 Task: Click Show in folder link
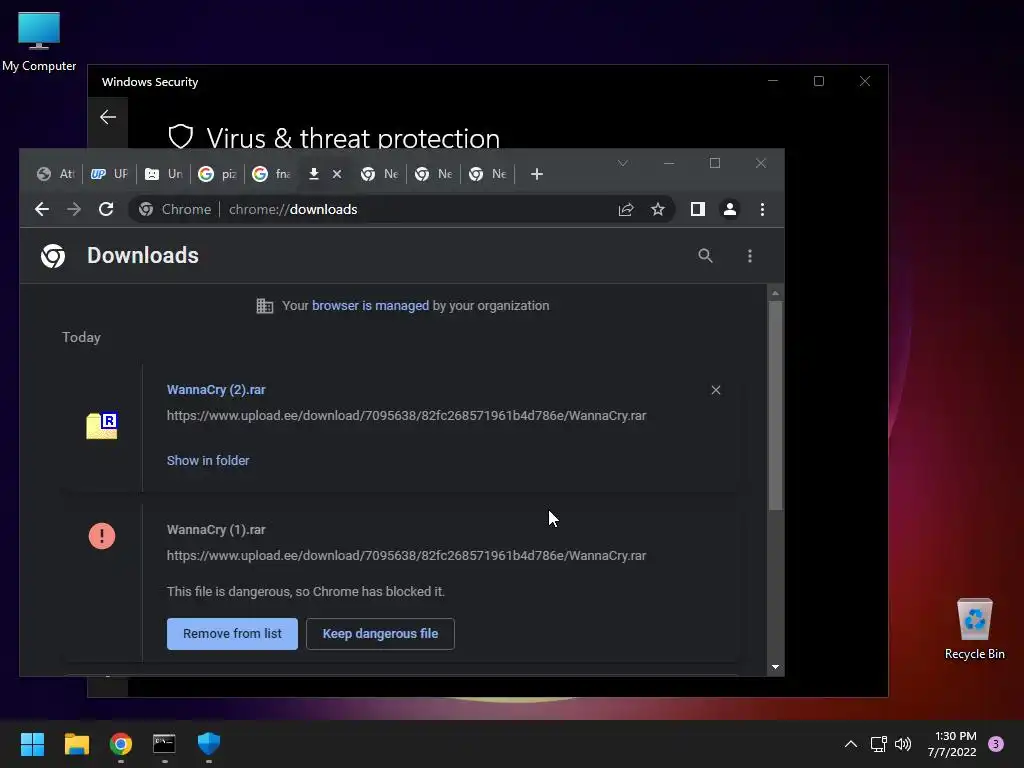pos(208,460)
